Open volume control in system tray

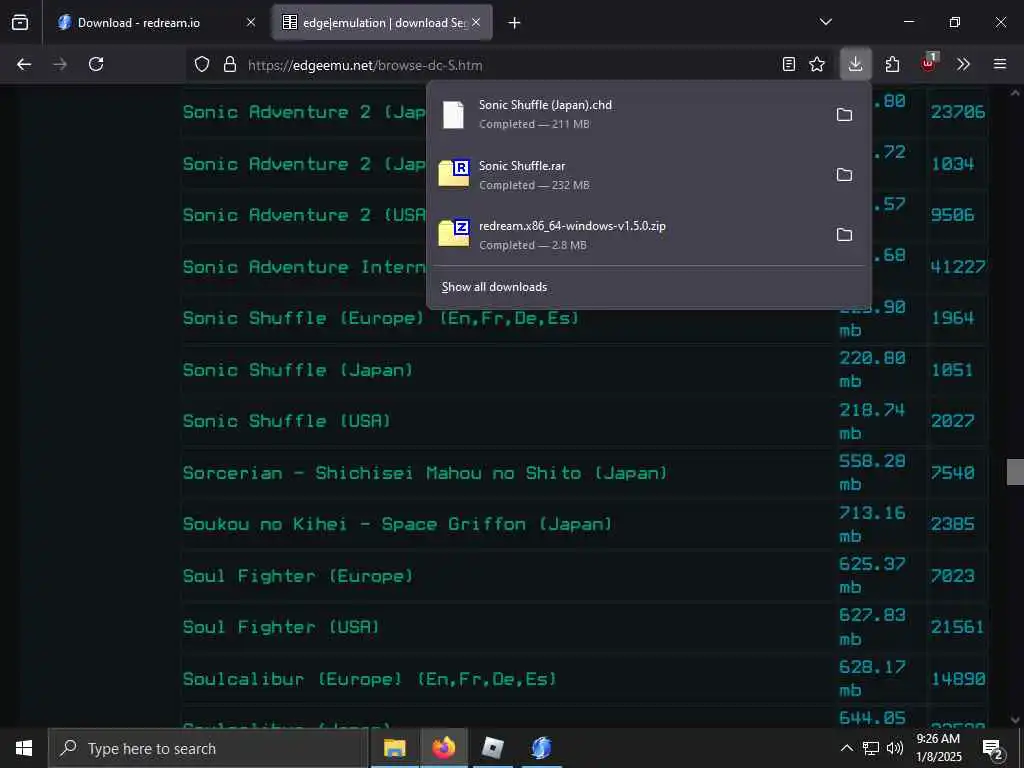pyautogui.click(x=895, y=748)
